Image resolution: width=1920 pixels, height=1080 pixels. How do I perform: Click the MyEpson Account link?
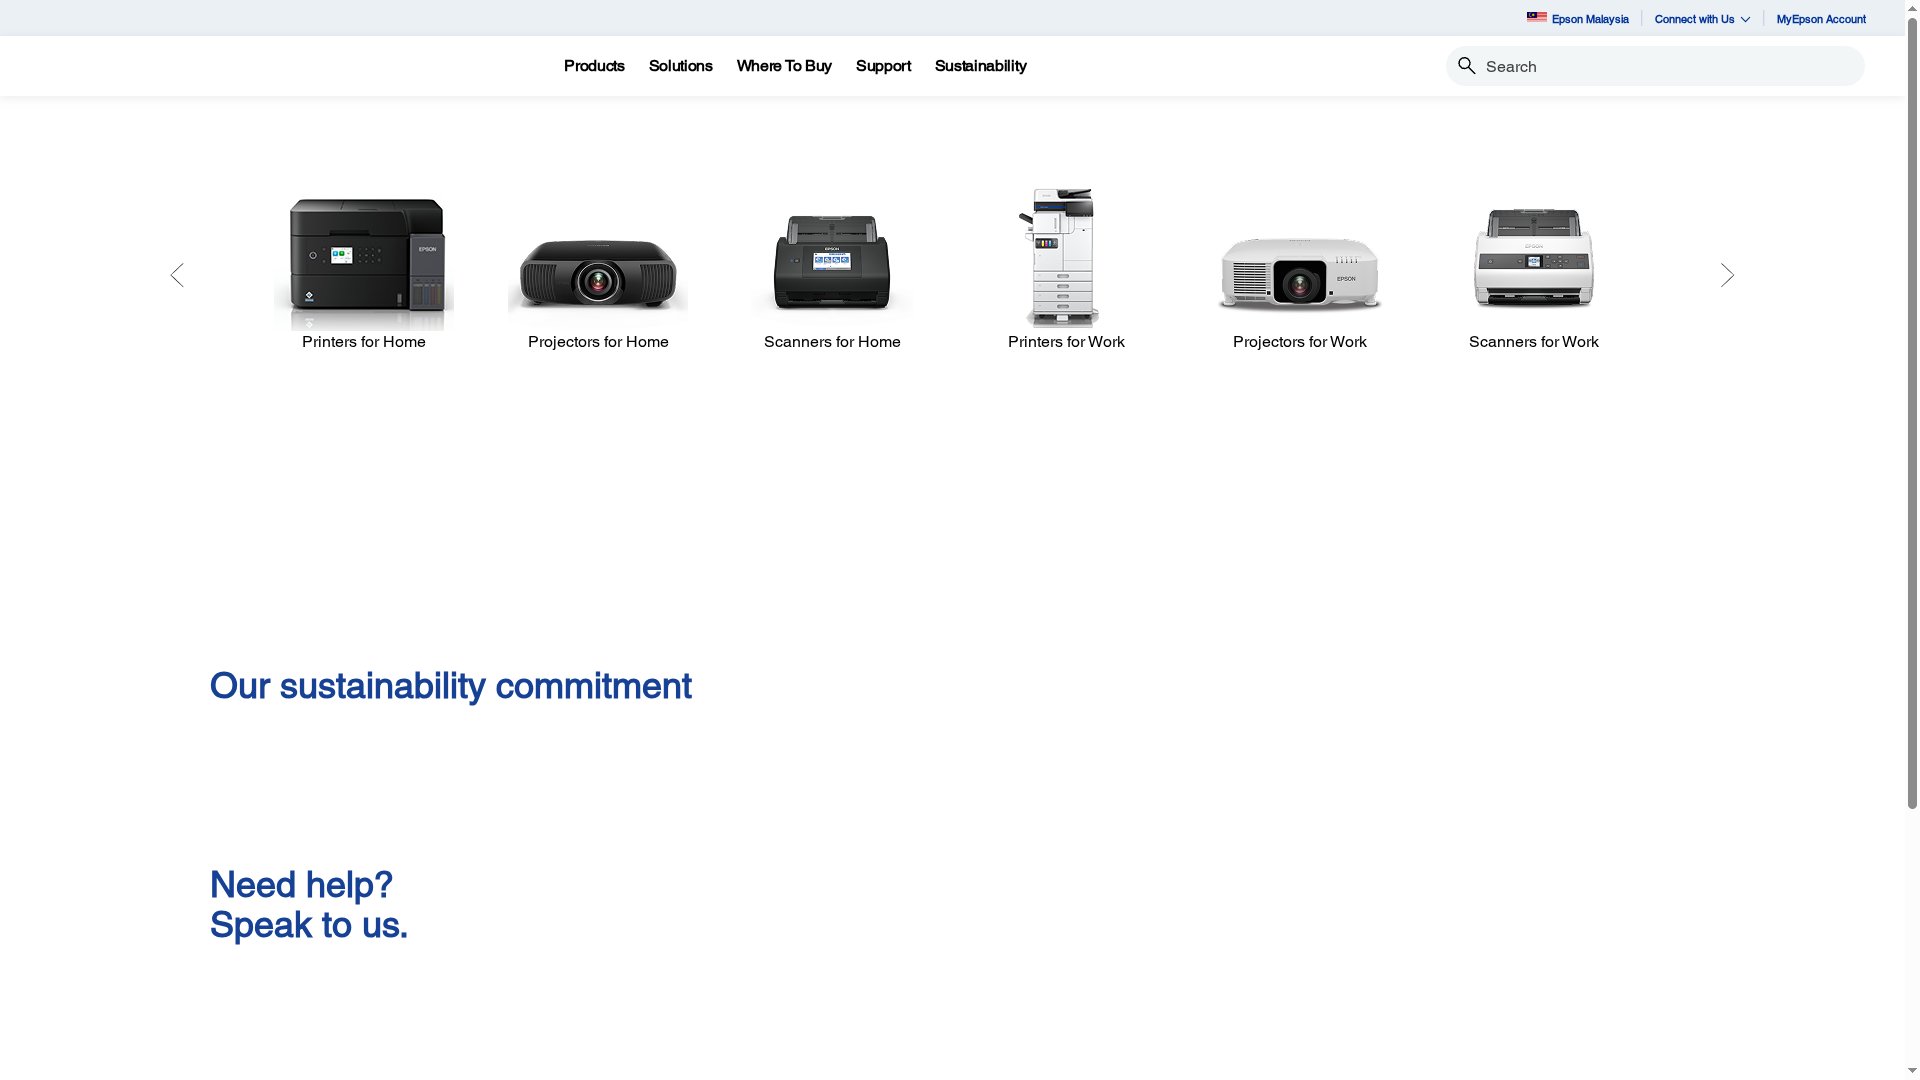coord(1820,19)
